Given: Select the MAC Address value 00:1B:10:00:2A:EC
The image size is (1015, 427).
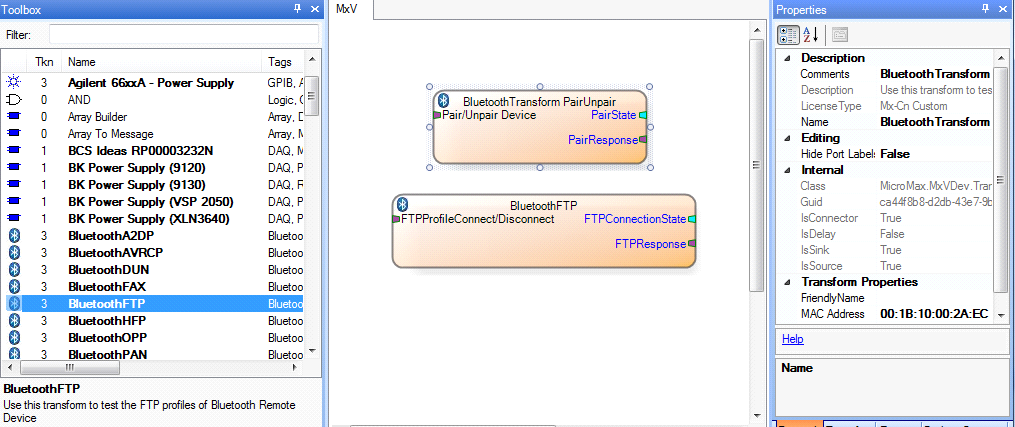Looking at the screenshot, I should [934, 314].
